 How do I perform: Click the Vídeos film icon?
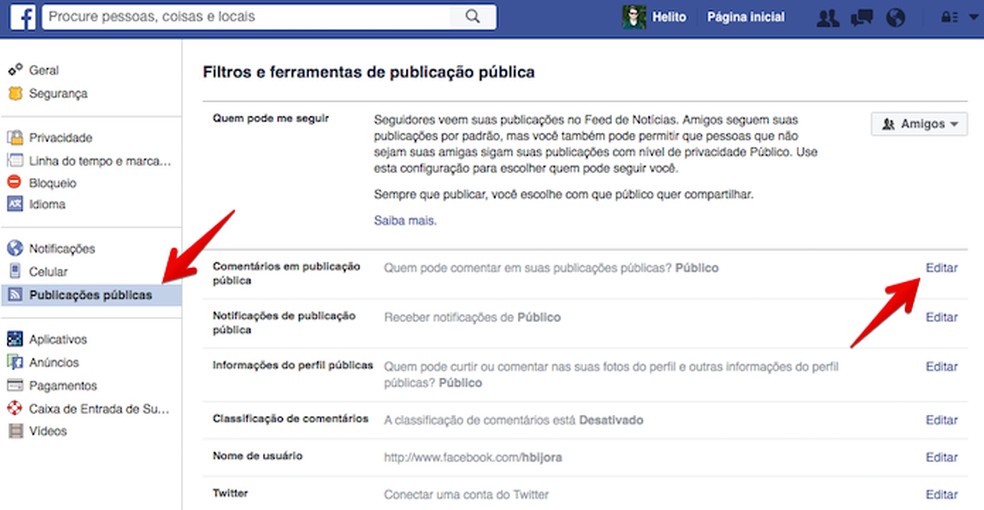pyautogui.click(x=15, y=431)
